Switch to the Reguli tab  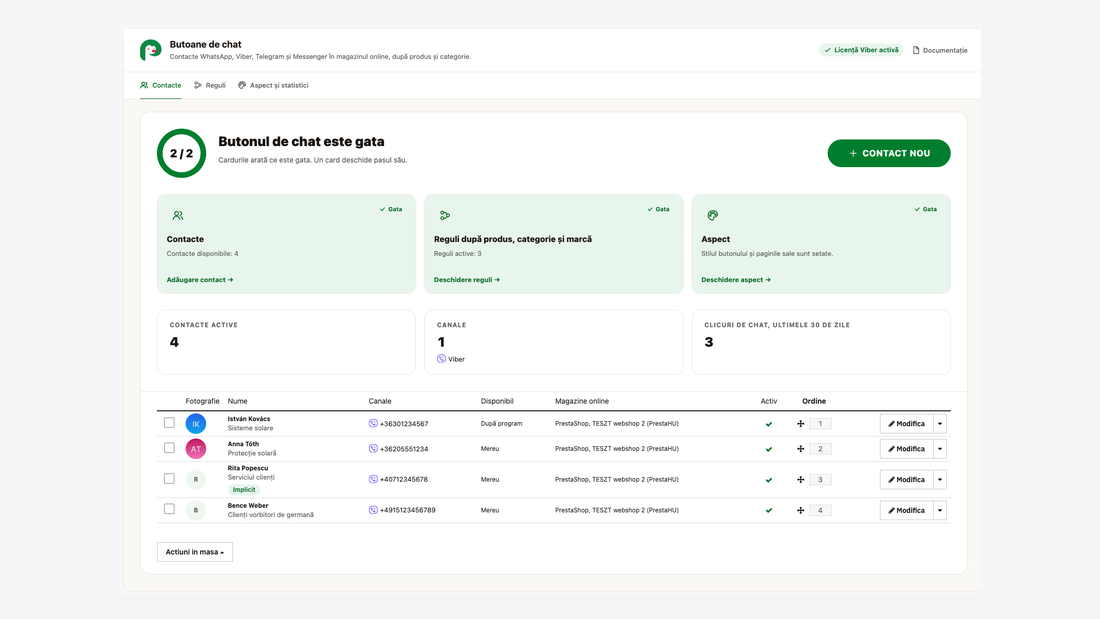(210, 85)
